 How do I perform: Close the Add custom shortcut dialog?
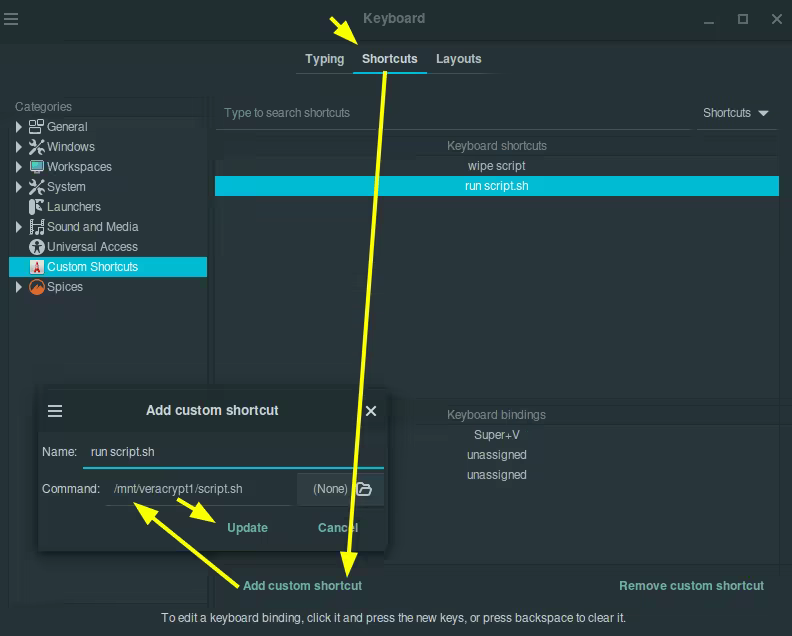tap(371, 411)
